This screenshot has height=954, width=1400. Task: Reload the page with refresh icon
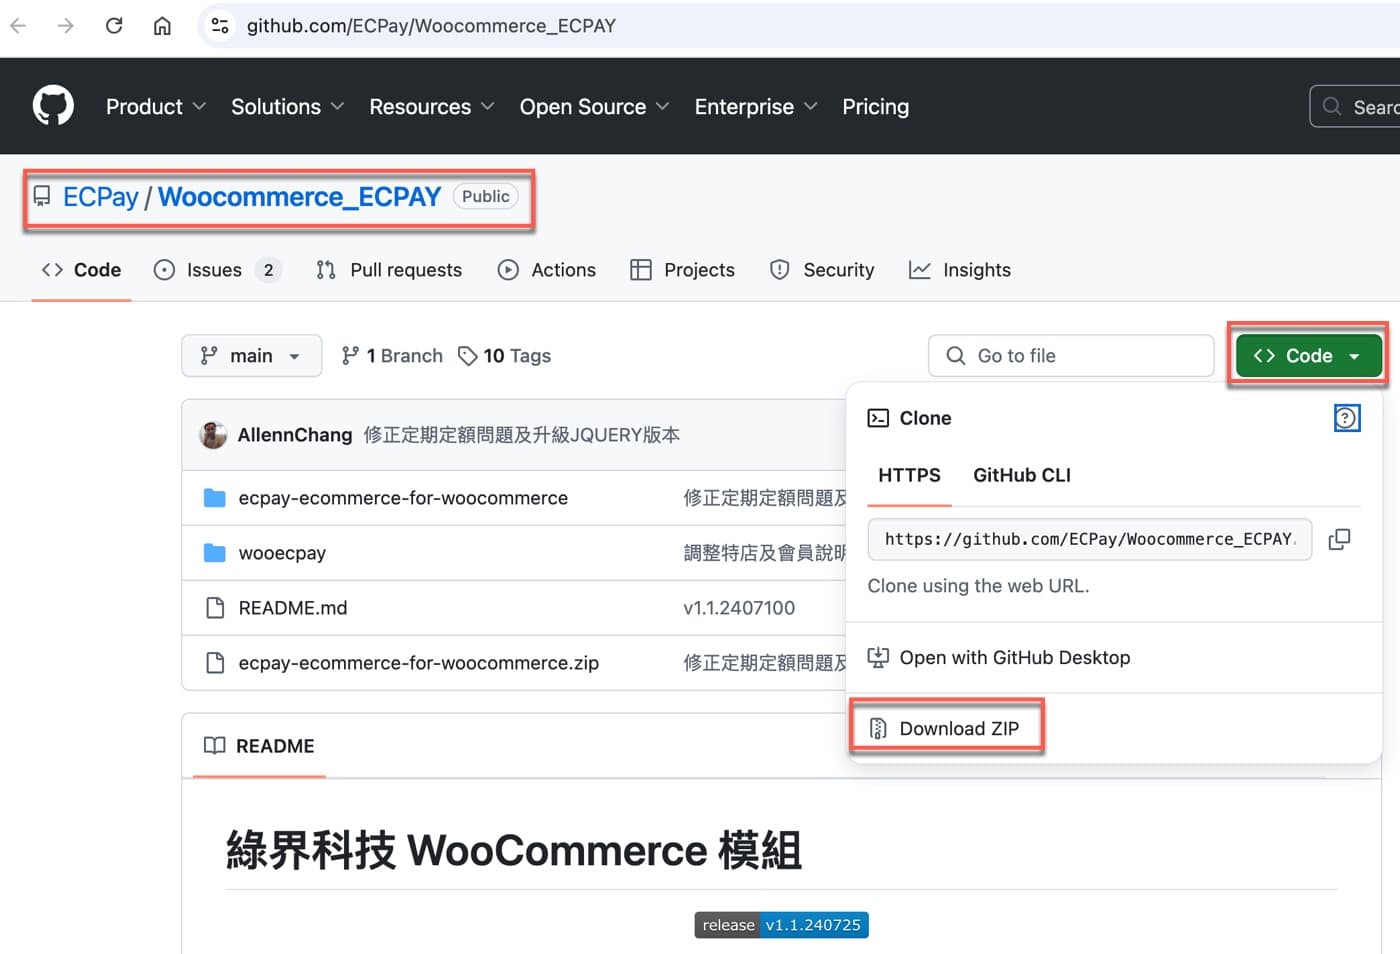[x=114, y=25]
